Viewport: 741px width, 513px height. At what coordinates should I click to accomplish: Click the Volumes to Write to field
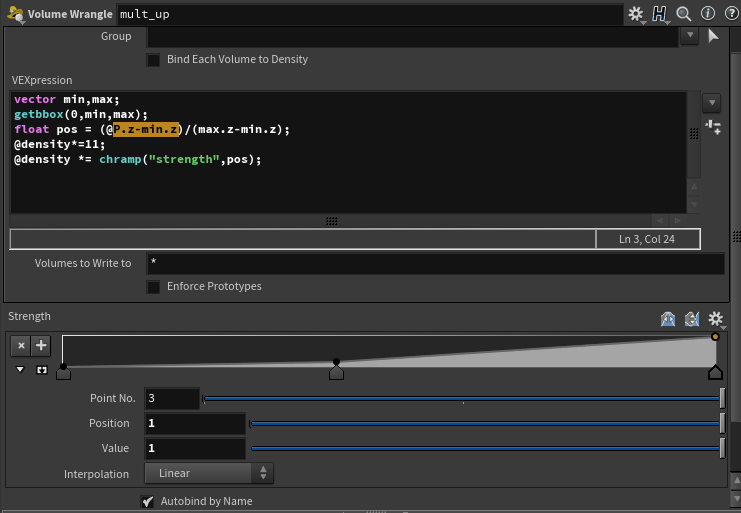(435, 264)
